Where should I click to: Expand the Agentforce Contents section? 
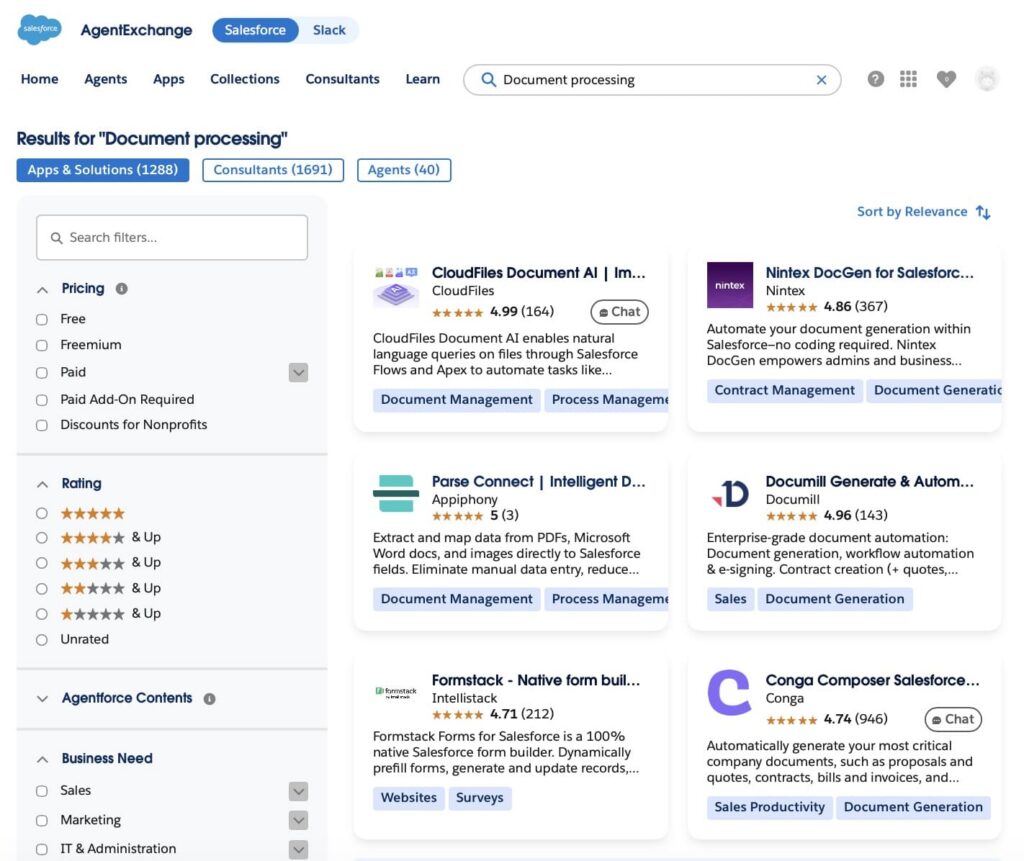coord(42,698)
